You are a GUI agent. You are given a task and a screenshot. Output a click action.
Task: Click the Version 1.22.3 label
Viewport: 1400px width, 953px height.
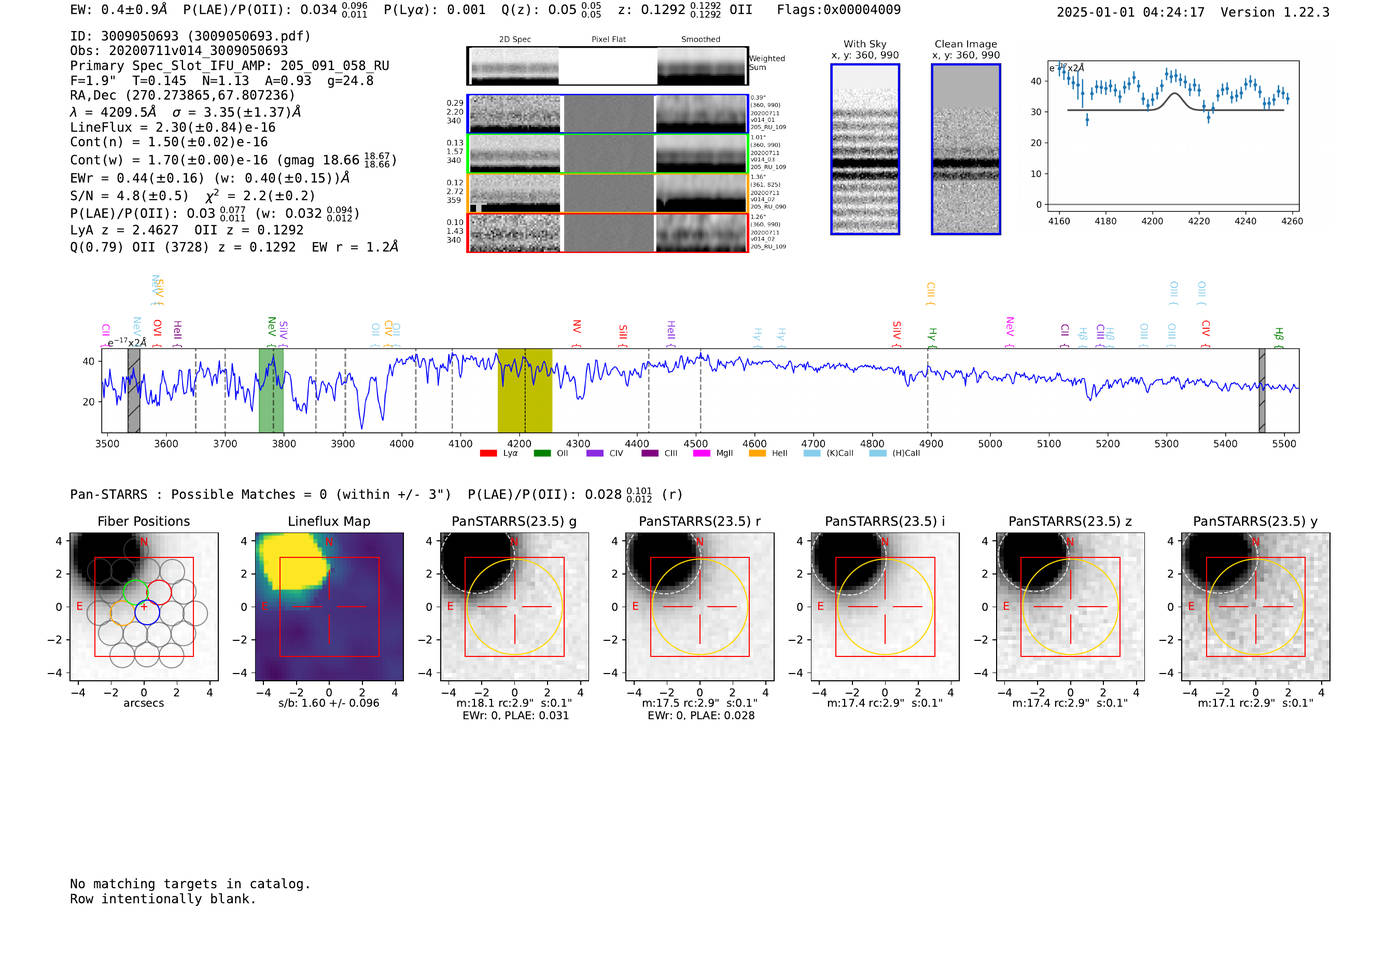[1275, 12]
